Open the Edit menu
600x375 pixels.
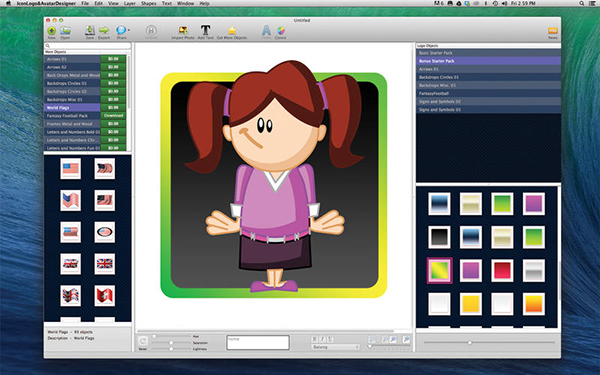(x=99, y=3)
